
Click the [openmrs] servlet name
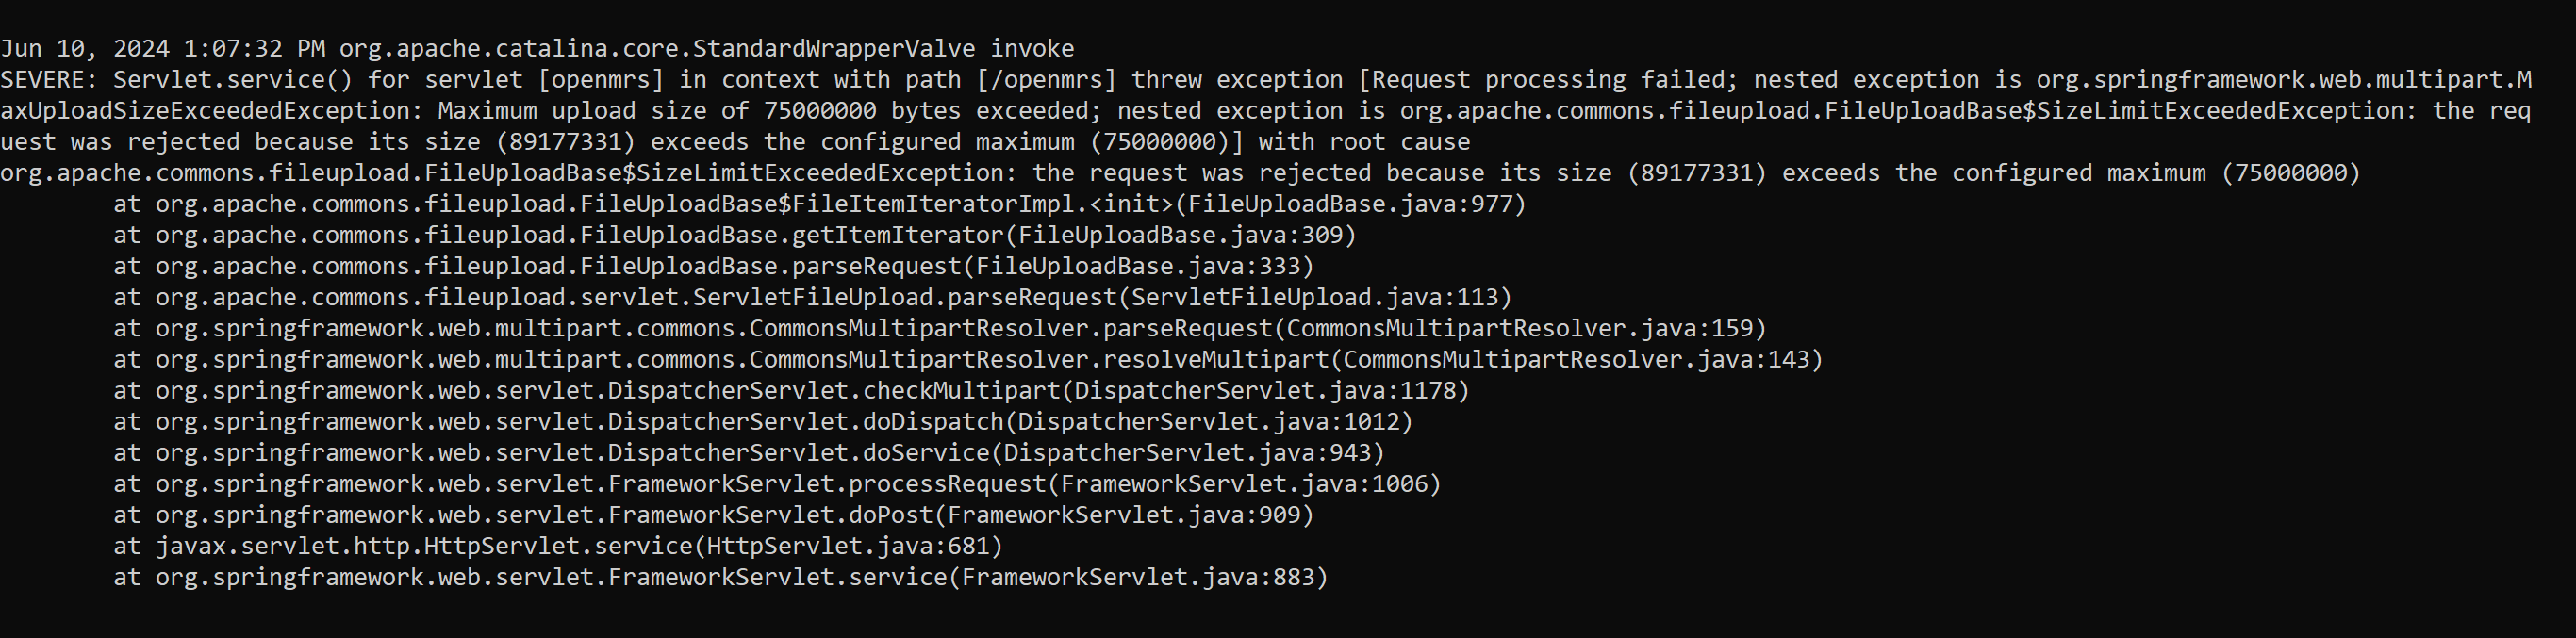[601, 80]
